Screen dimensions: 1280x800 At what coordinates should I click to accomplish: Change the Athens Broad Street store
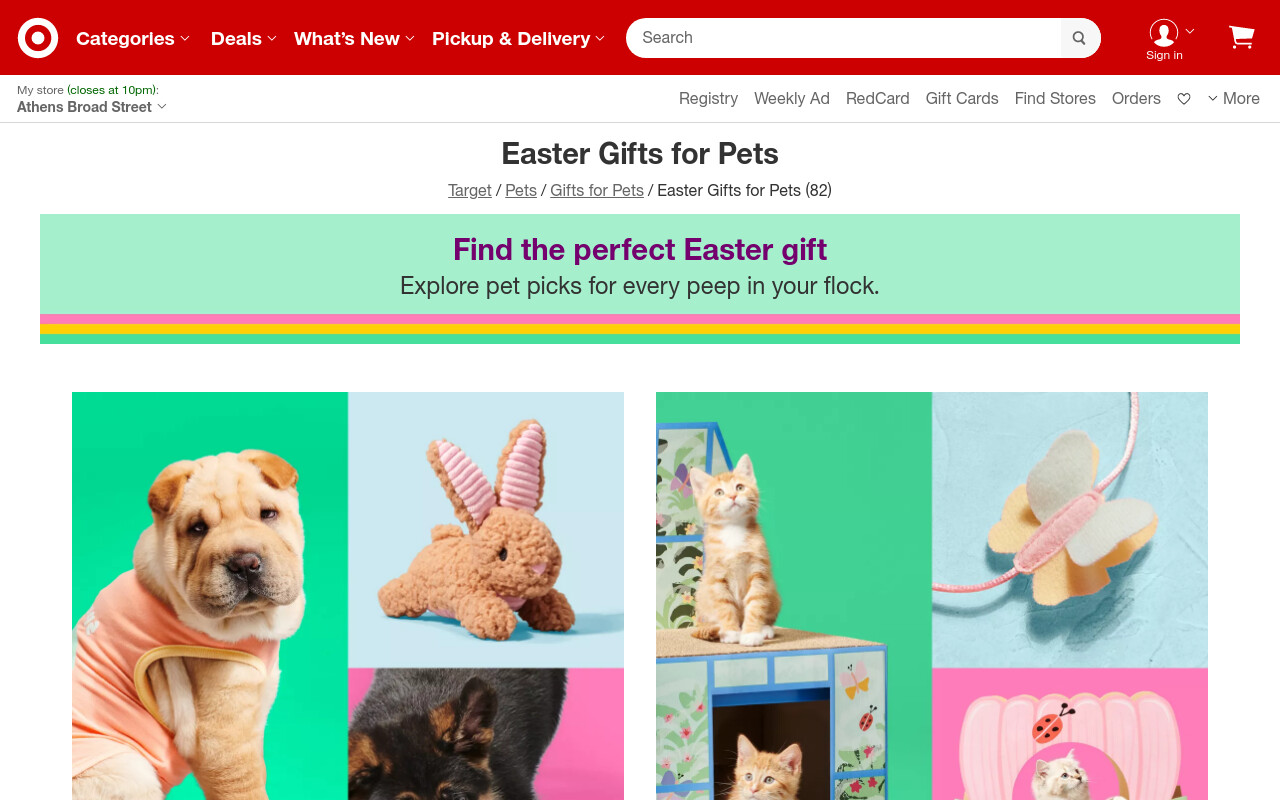92,107
